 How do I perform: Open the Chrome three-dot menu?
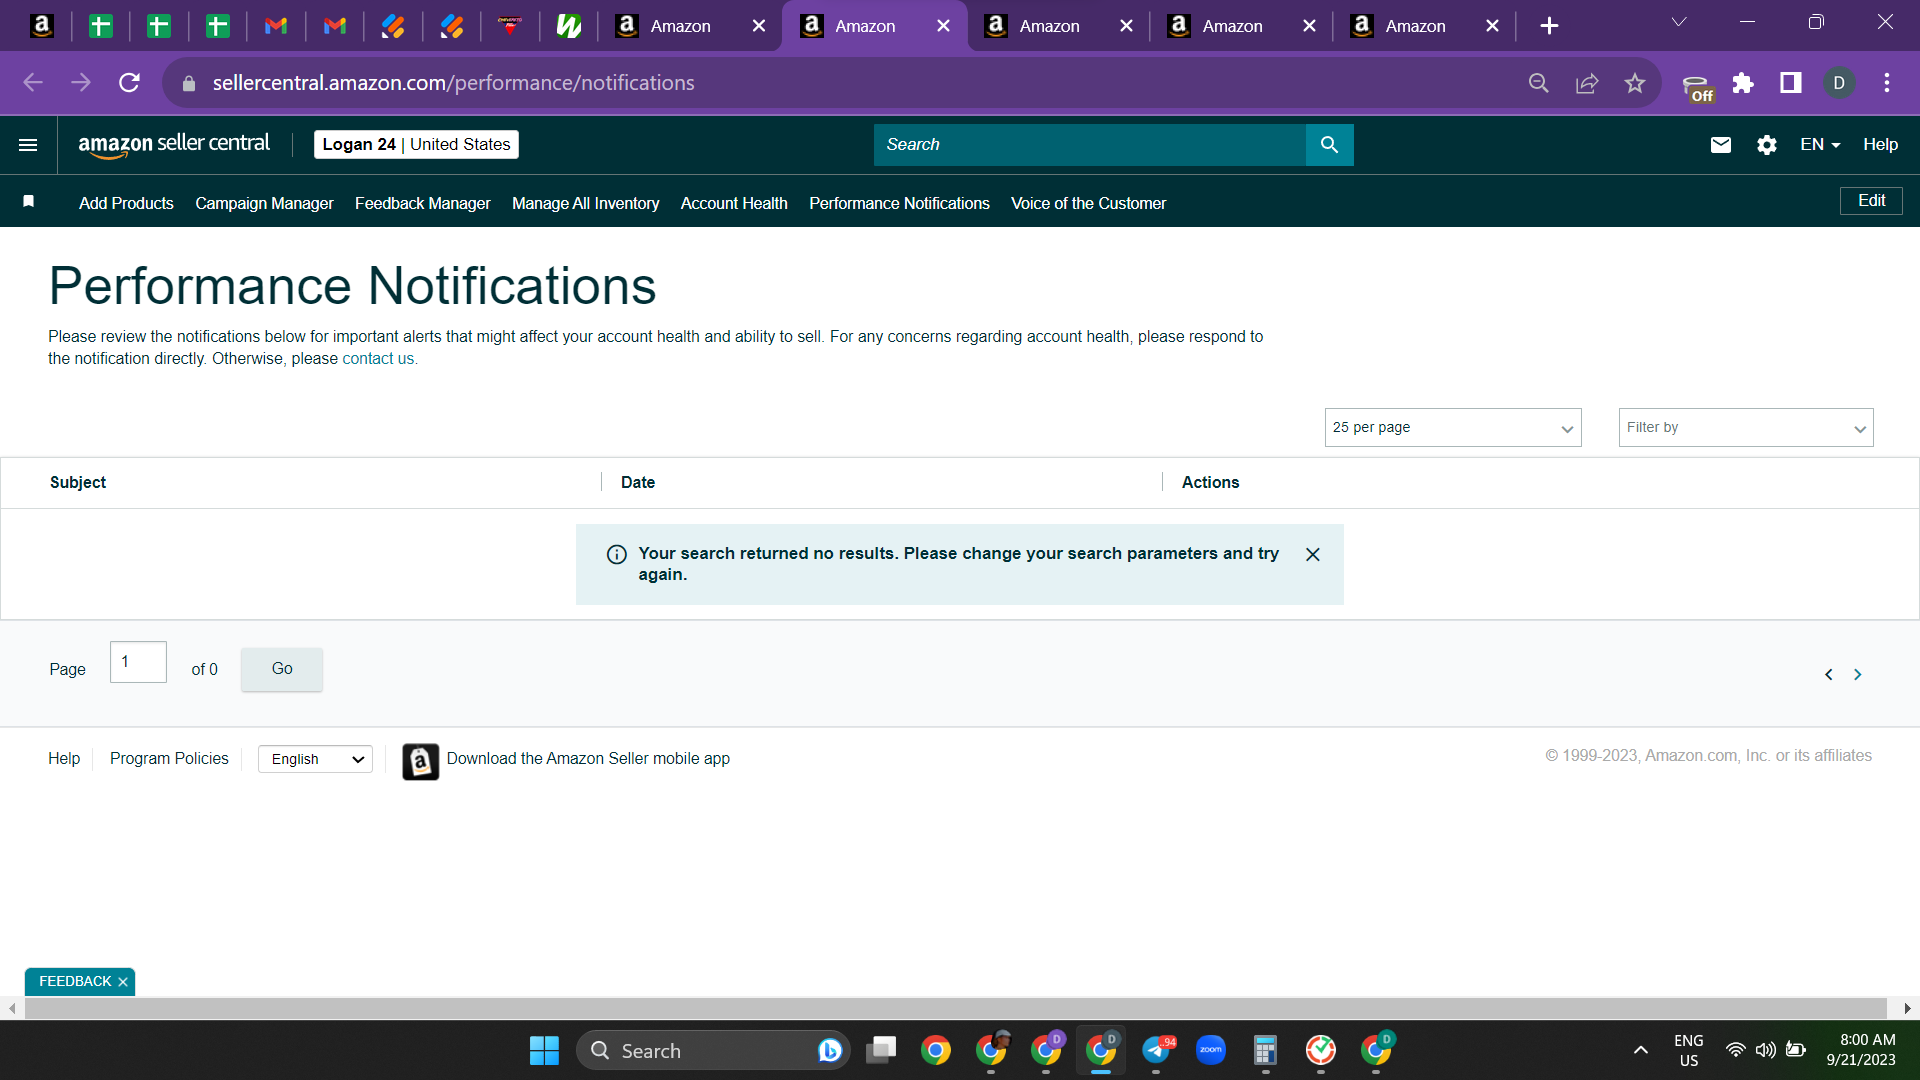click(x=1887, y=83)
